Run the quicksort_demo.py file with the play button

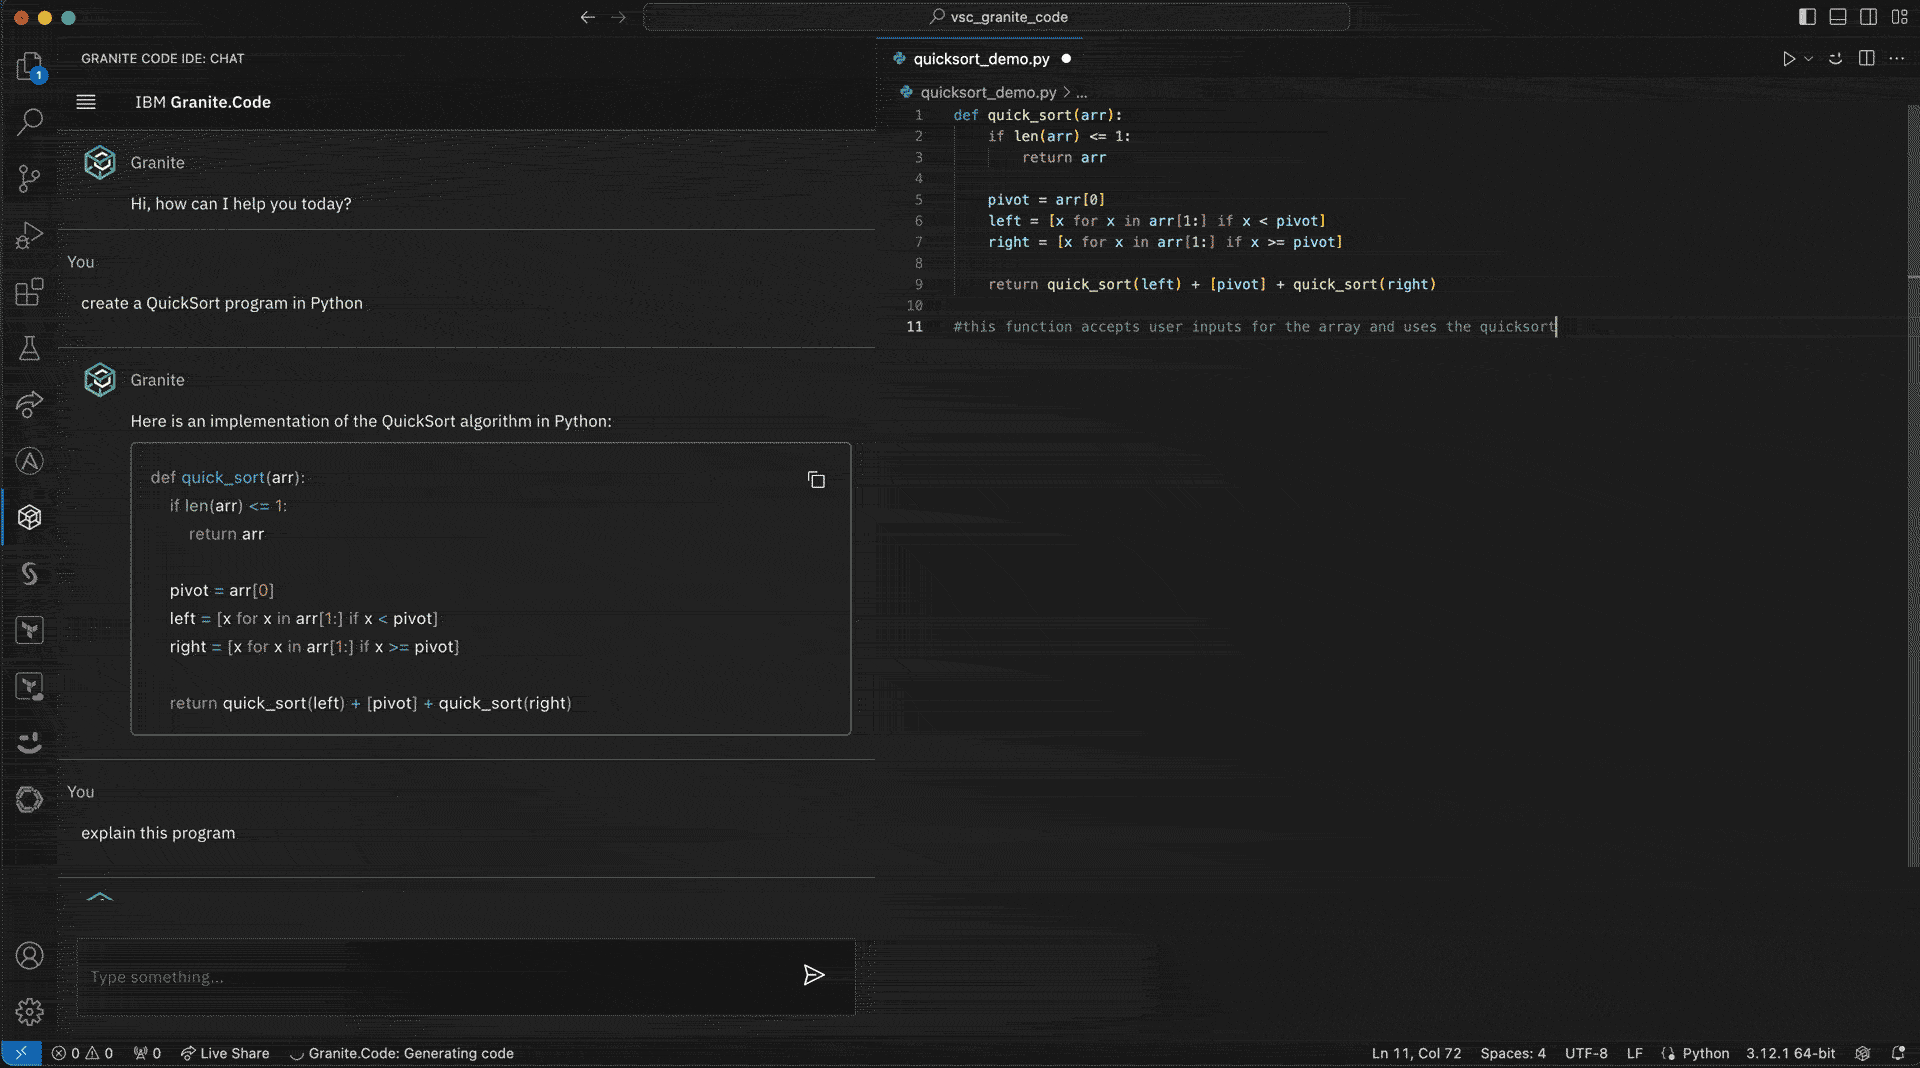coord(1789,58)
